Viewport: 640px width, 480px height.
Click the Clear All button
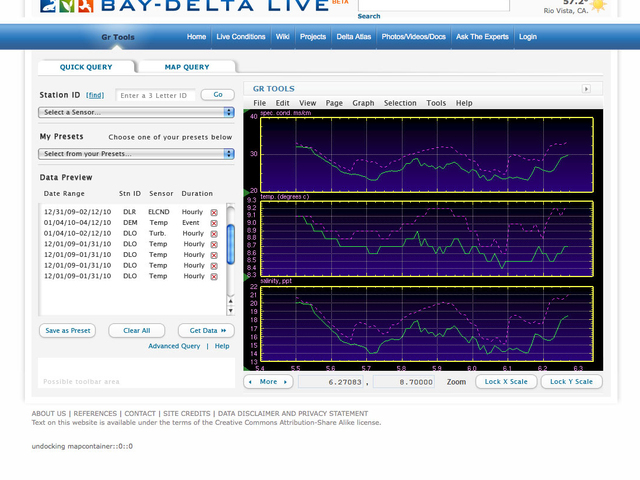(x=137, y=331)
